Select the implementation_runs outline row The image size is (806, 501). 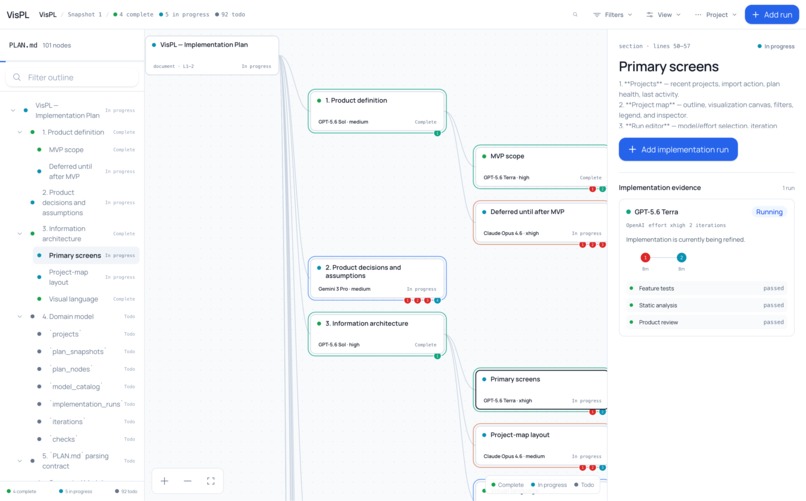[x=86, y=404]
